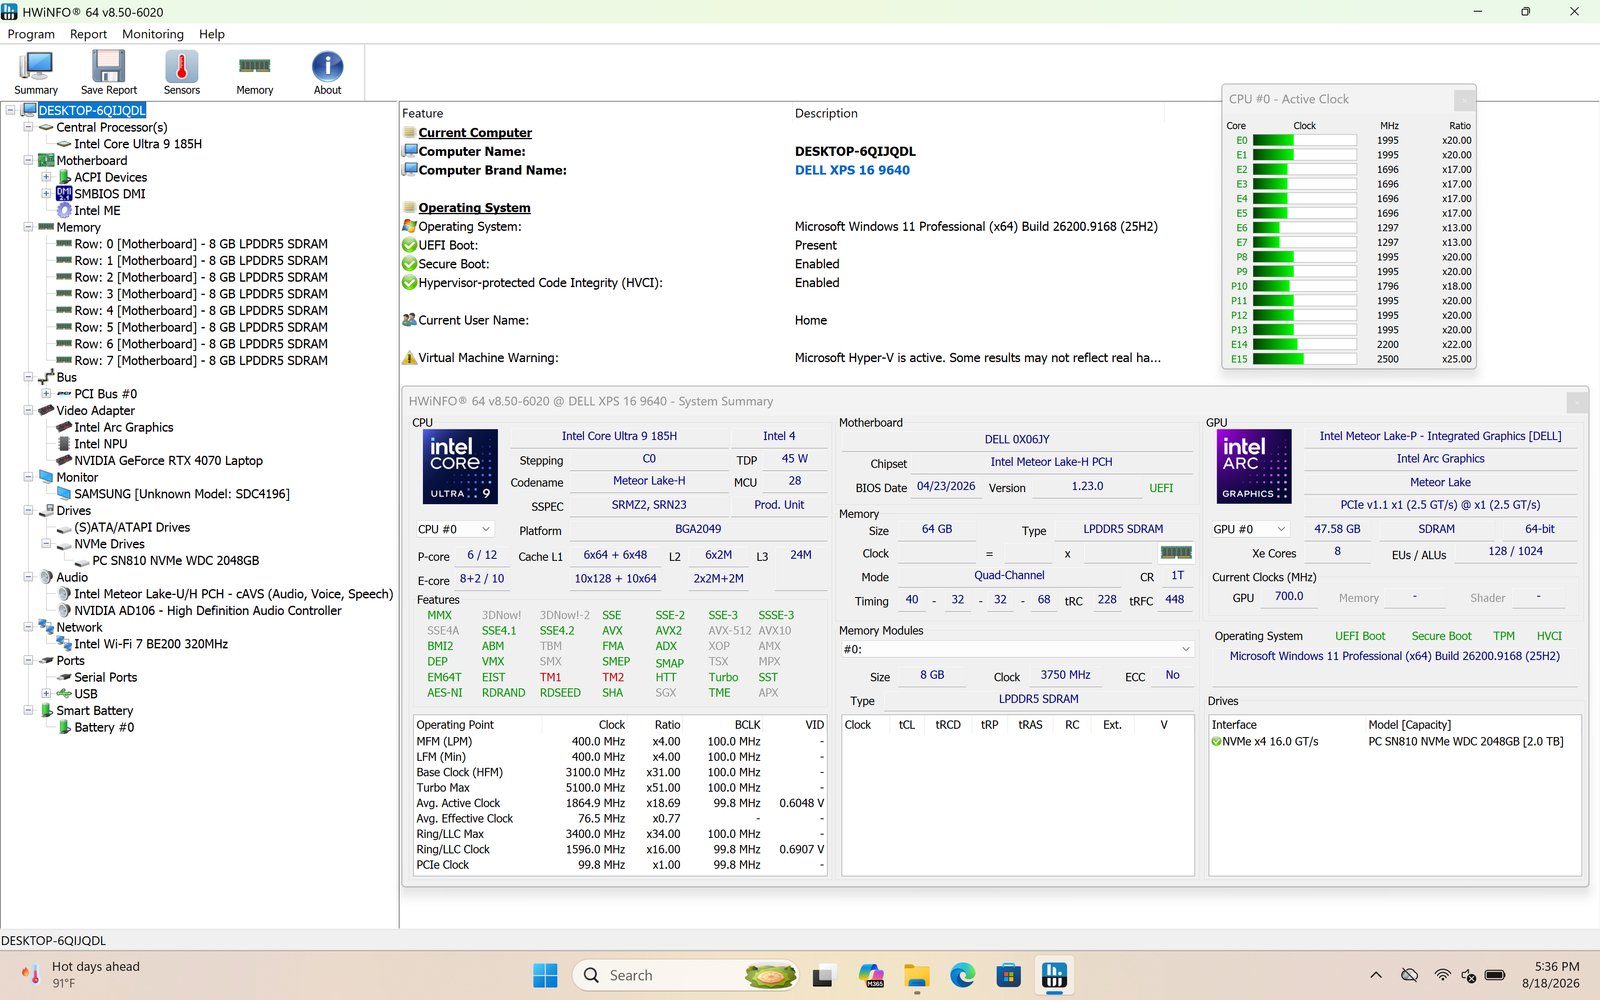Expand the ACPI Devices node

coord(46,178)
